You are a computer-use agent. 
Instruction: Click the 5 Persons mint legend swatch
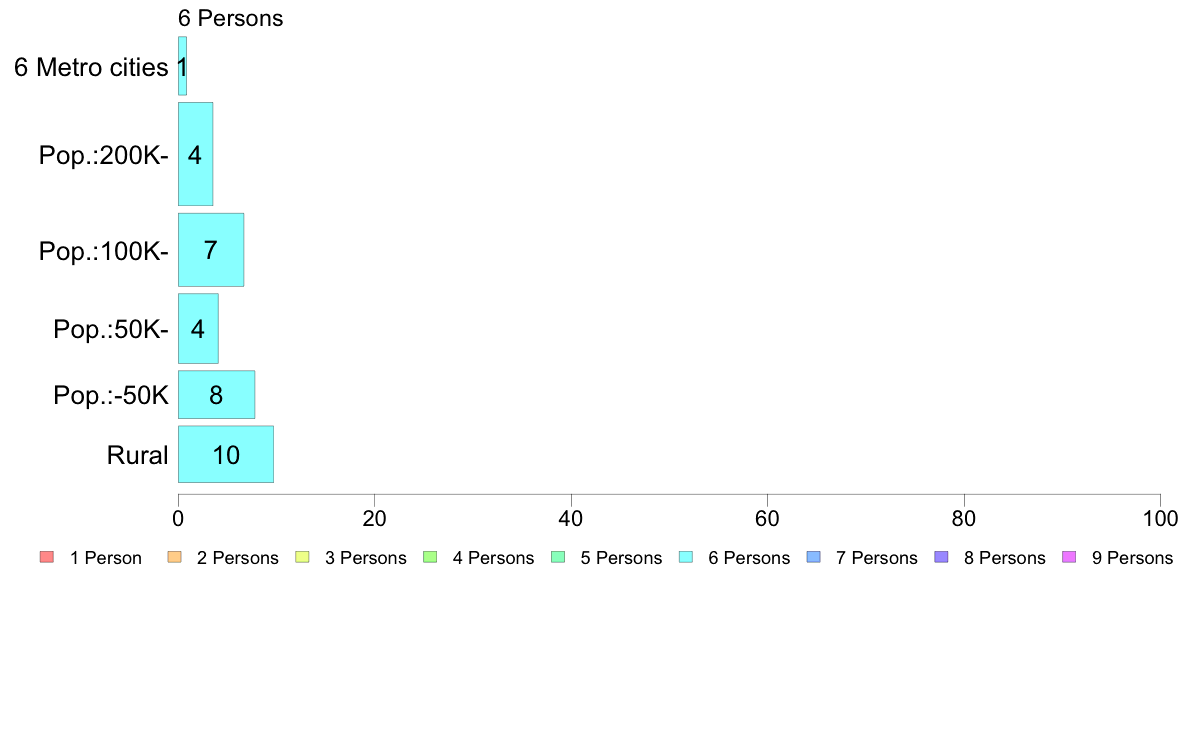558,557
